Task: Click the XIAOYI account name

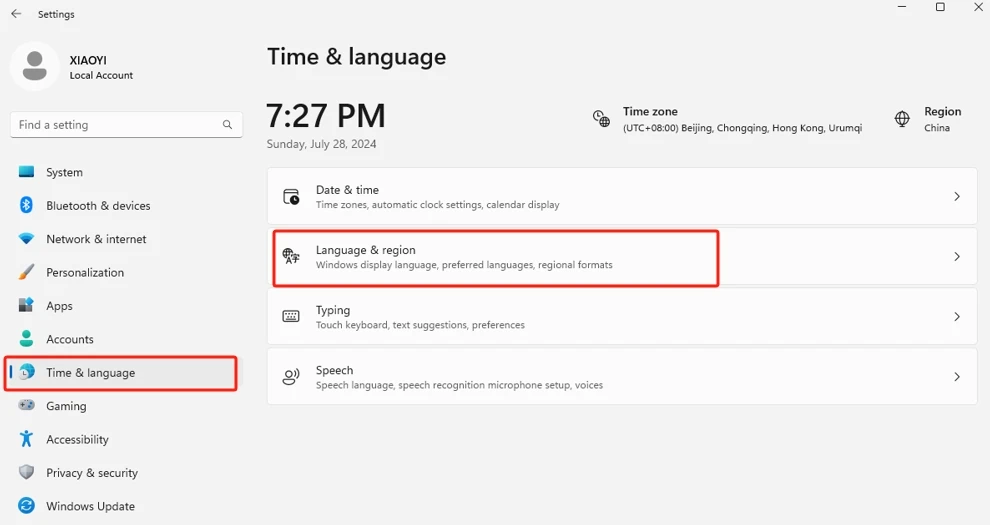Action: click(88, 61)
